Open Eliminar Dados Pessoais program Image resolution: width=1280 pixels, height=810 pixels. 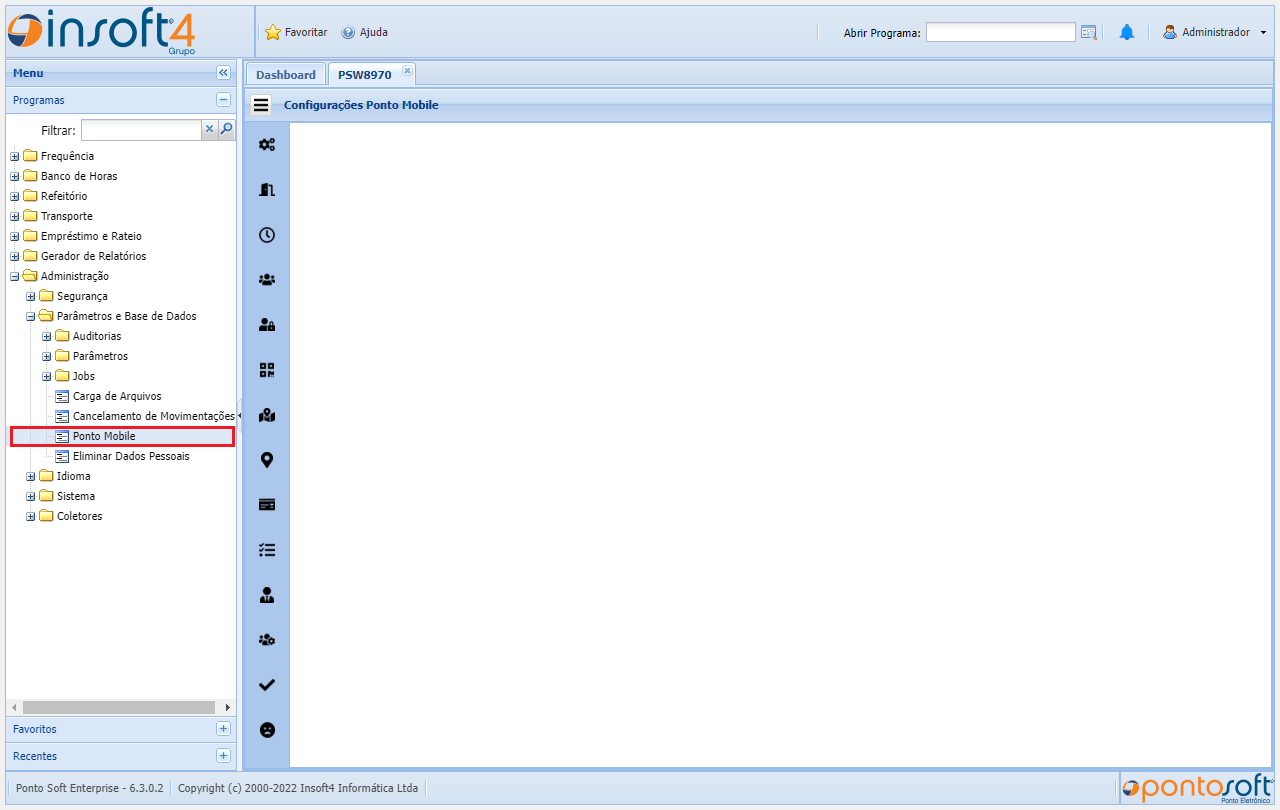click(x=130, y=456)
